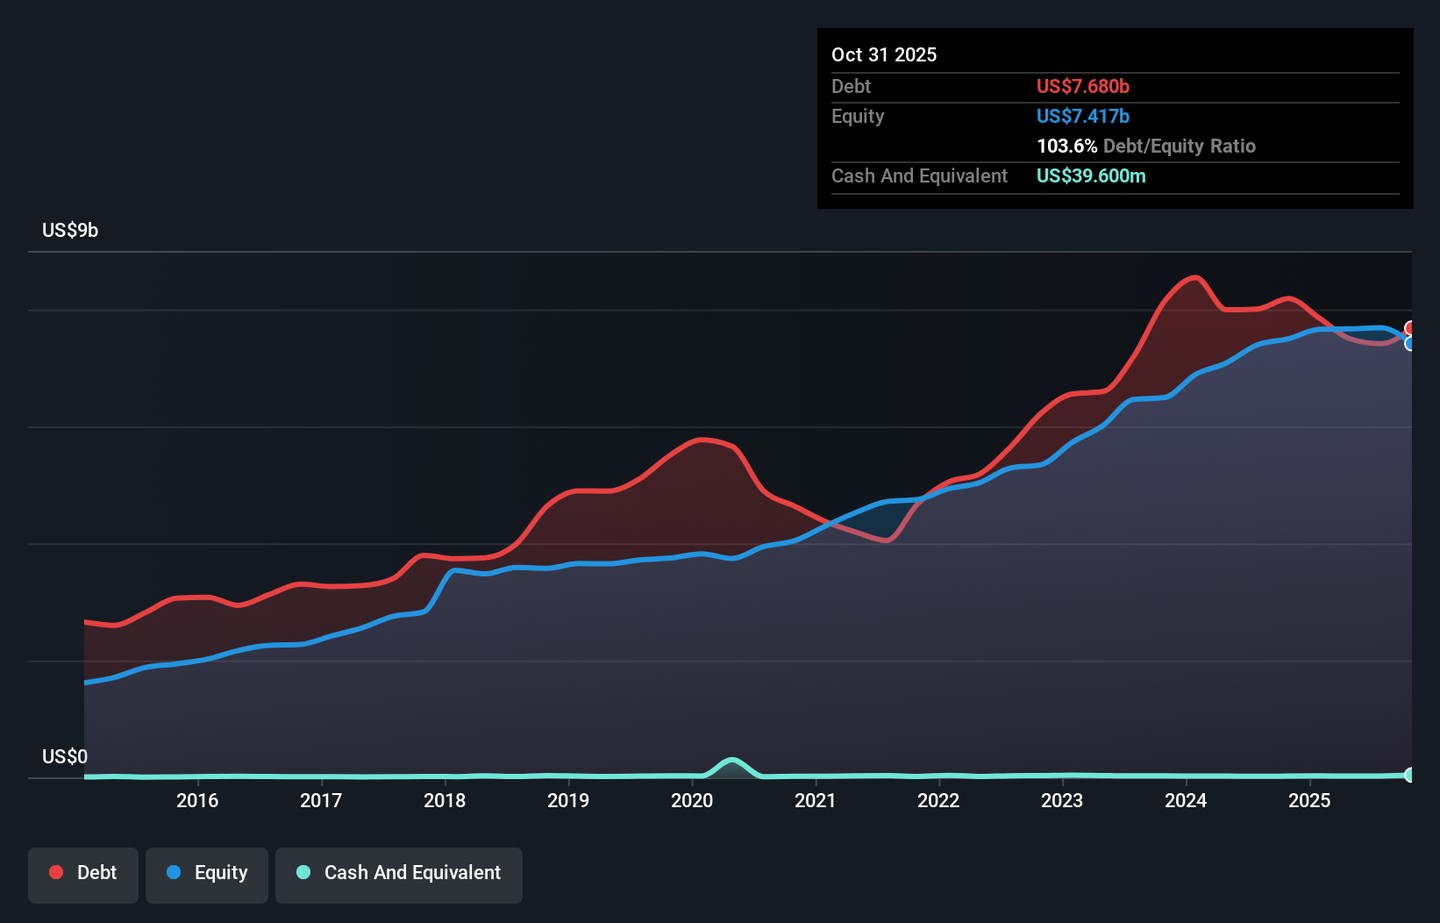This screenshot has width=1440, height=923.
Task: Click the 2019 x-axis label
Action: [568, 800]
